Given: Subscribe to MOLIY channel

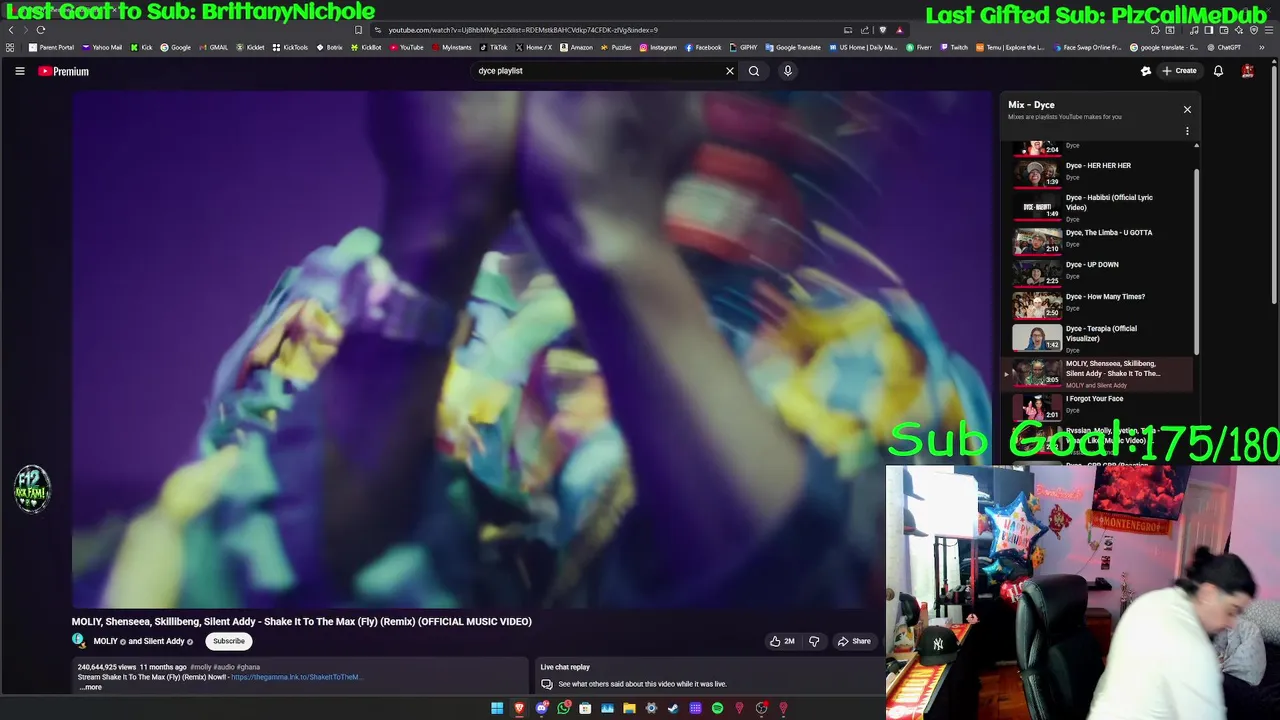Looking at the screenshot, I should pos(228,641).
